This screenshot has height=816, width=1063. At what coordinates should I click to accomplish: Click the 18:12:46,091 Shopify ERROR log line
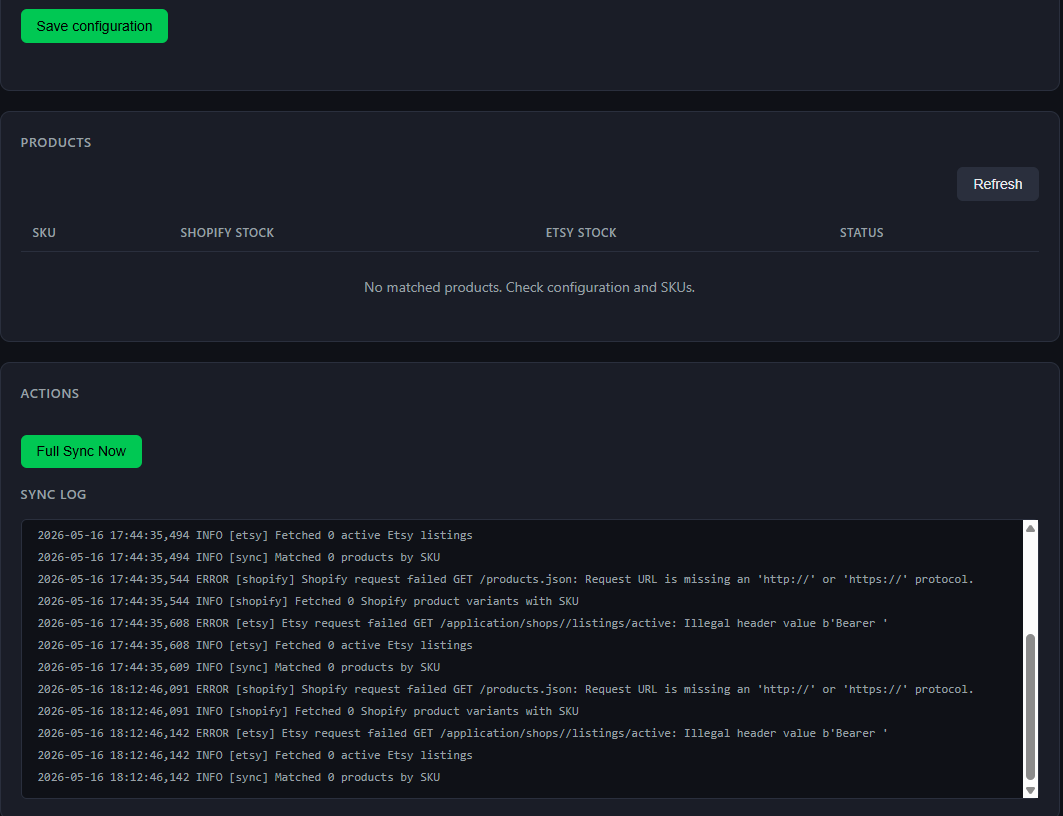point(506,689)
